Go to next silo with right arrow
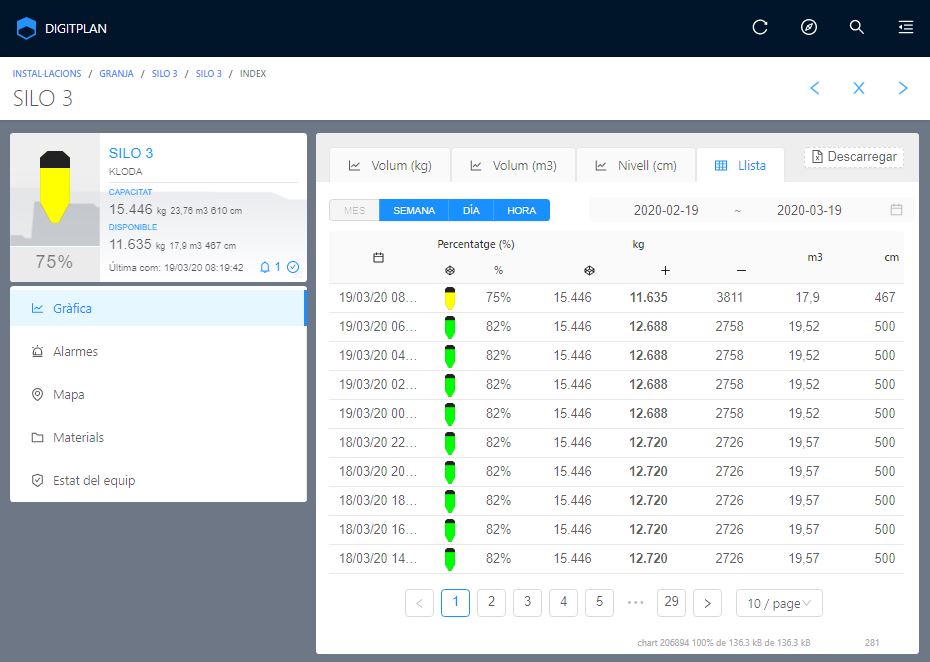 (903, 88)
